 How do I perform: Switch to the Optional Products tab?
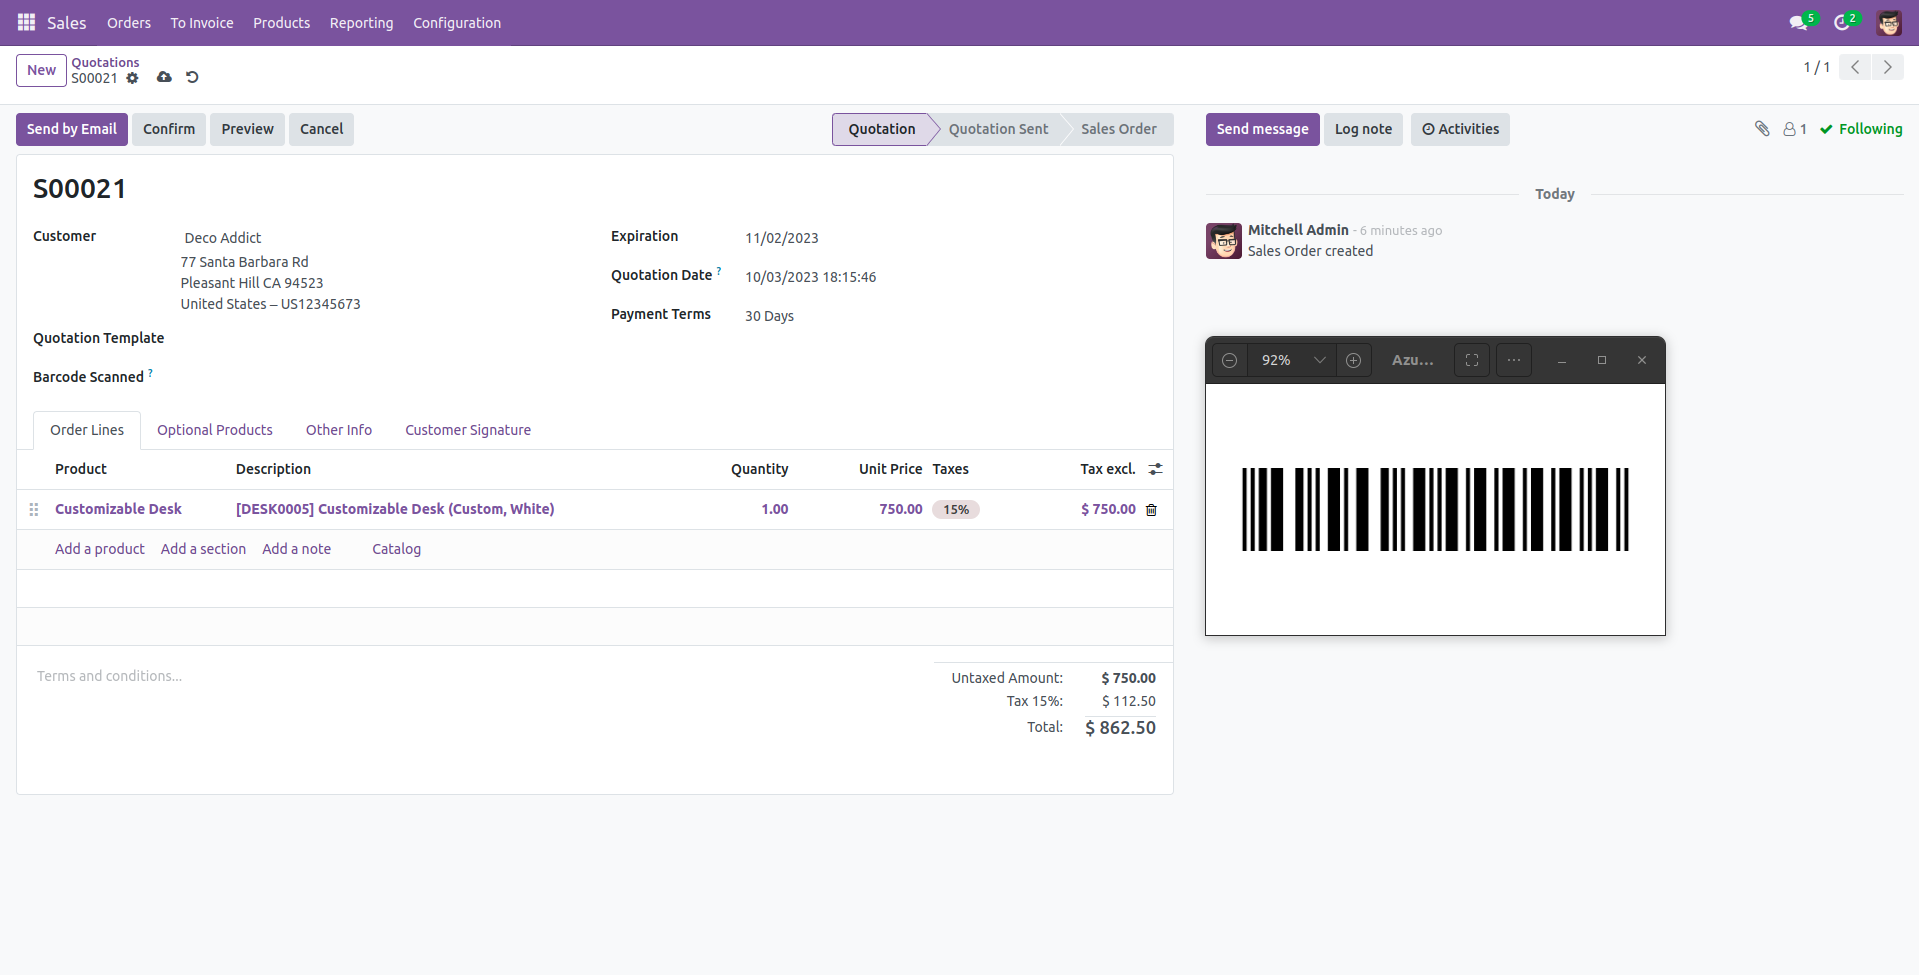pos(215,430)
